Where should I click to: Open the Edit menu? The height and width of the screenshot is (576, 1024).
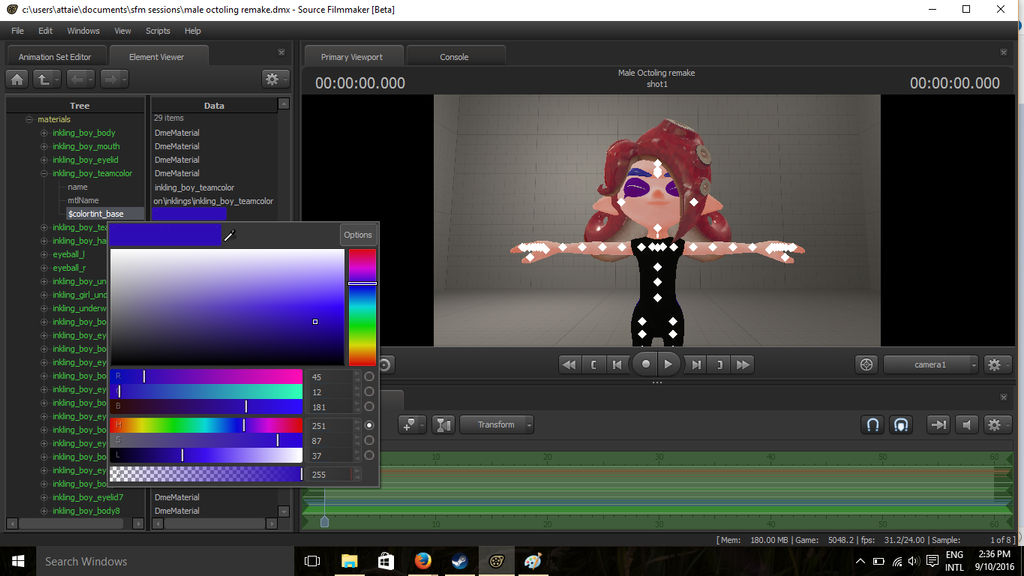click(x=45, y=31)
